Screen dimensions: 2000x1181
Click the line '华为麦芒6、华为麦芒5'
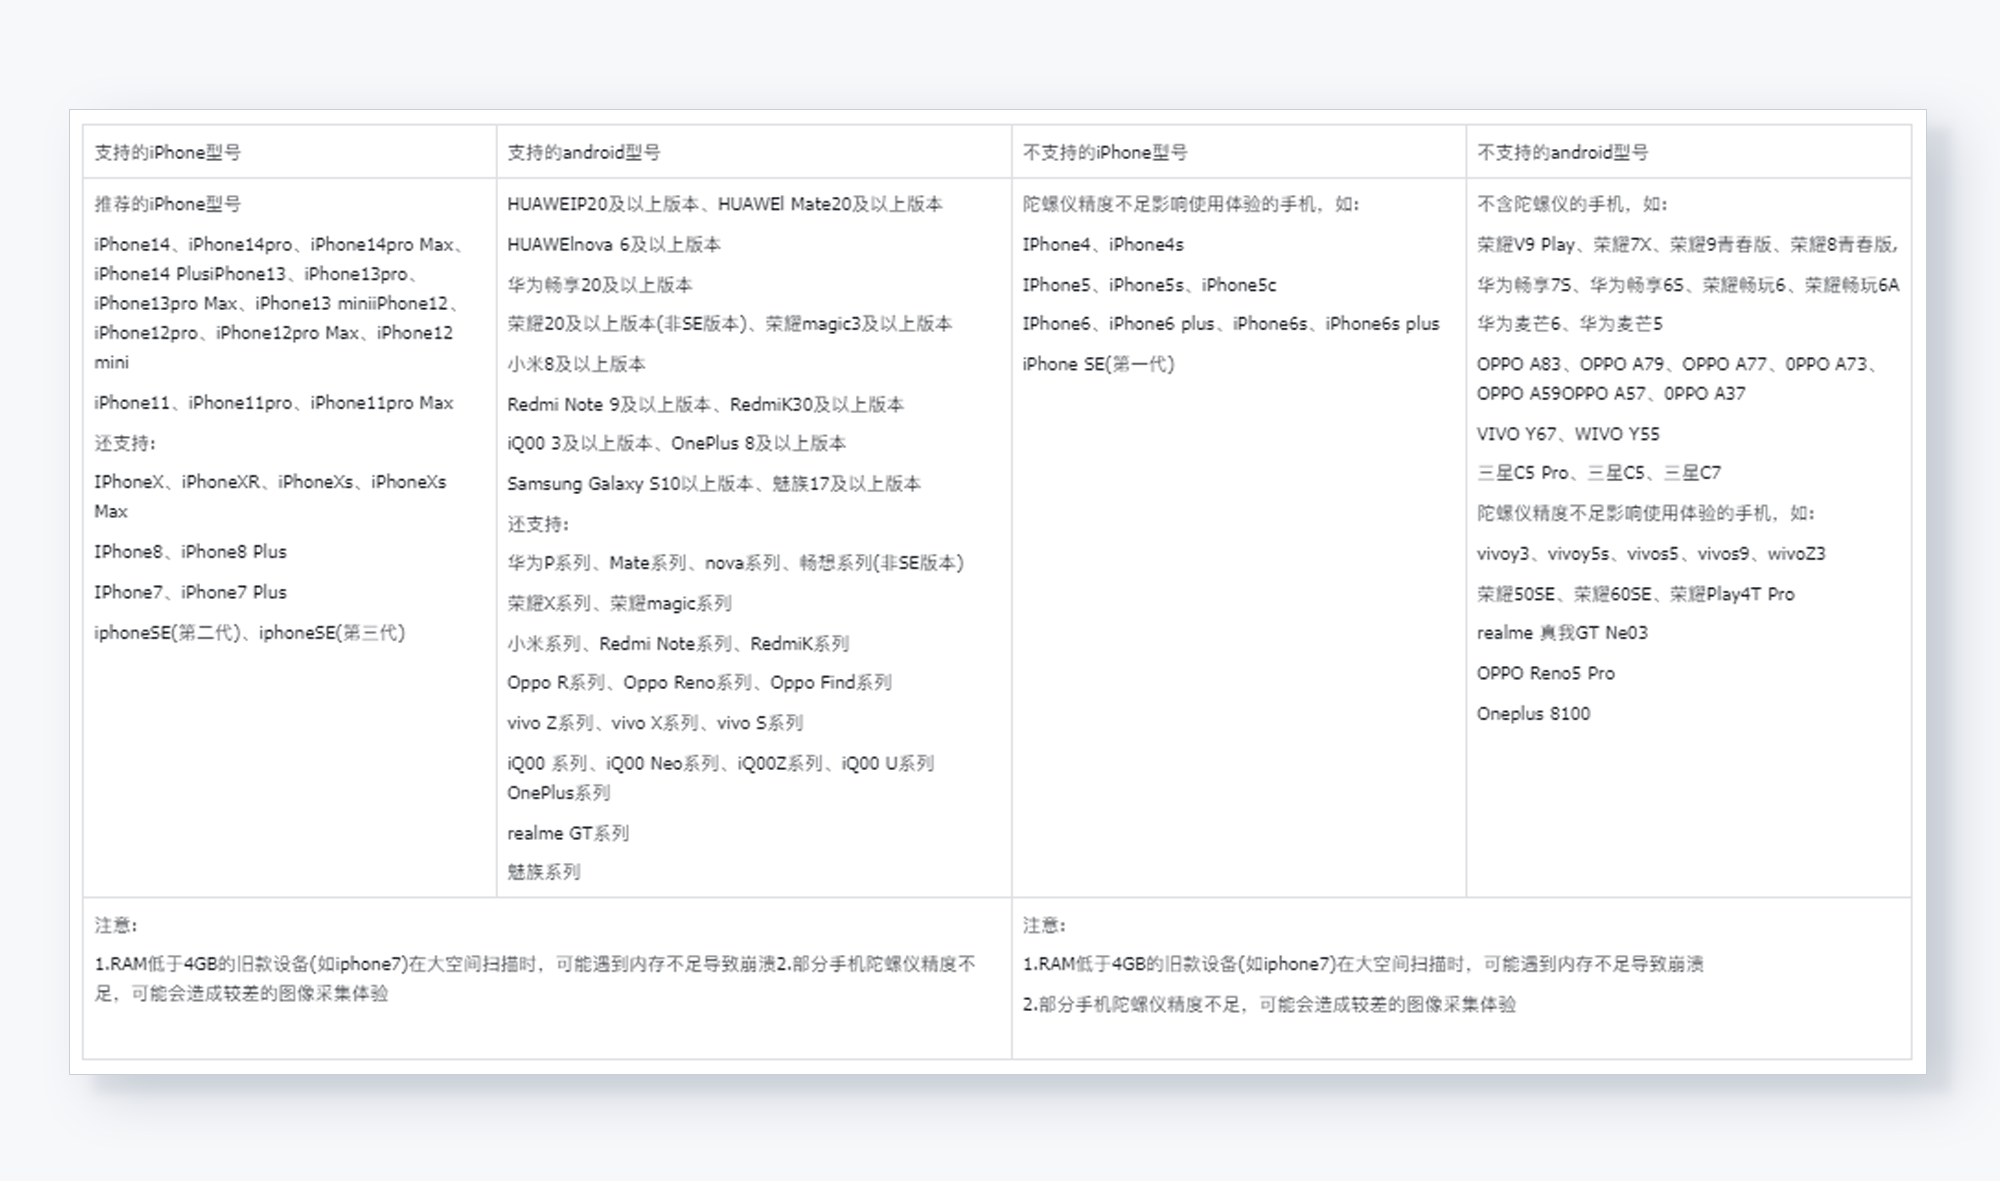click(x=1570, y=324)
